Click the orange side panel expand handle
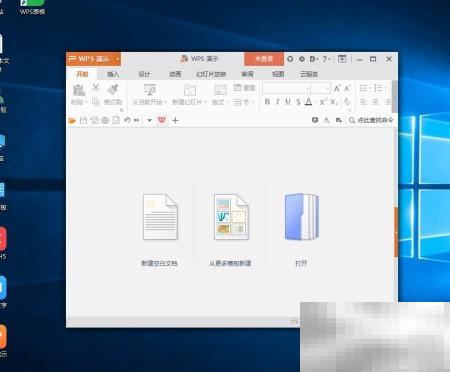The image size is (450, 372). coord(396,232)
